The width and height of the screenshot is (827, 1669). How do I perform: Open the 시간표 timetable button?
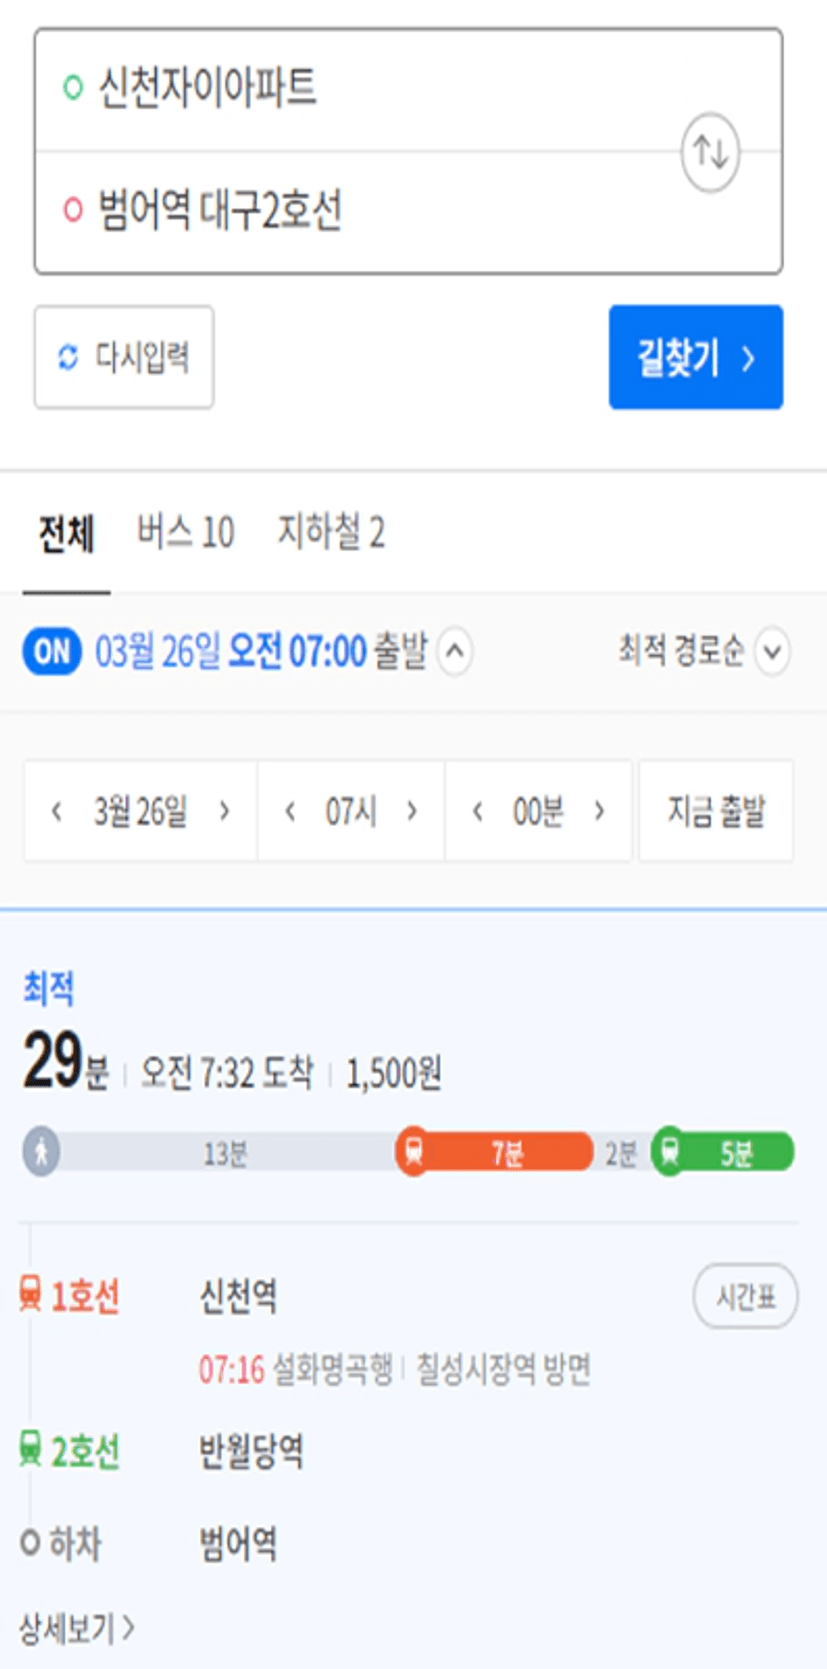745,1296
